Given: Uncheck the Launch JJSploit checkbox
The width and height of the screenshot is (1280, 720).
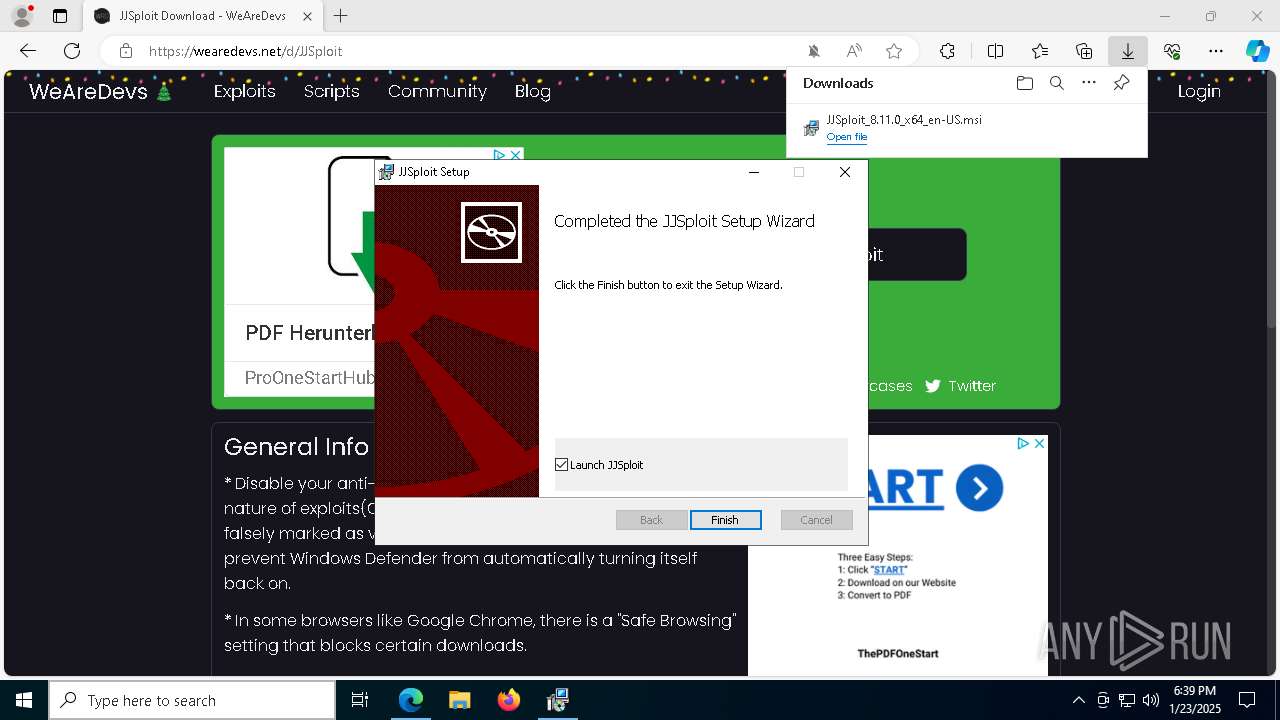Looking at the screenshot, I should click(561, 465).
